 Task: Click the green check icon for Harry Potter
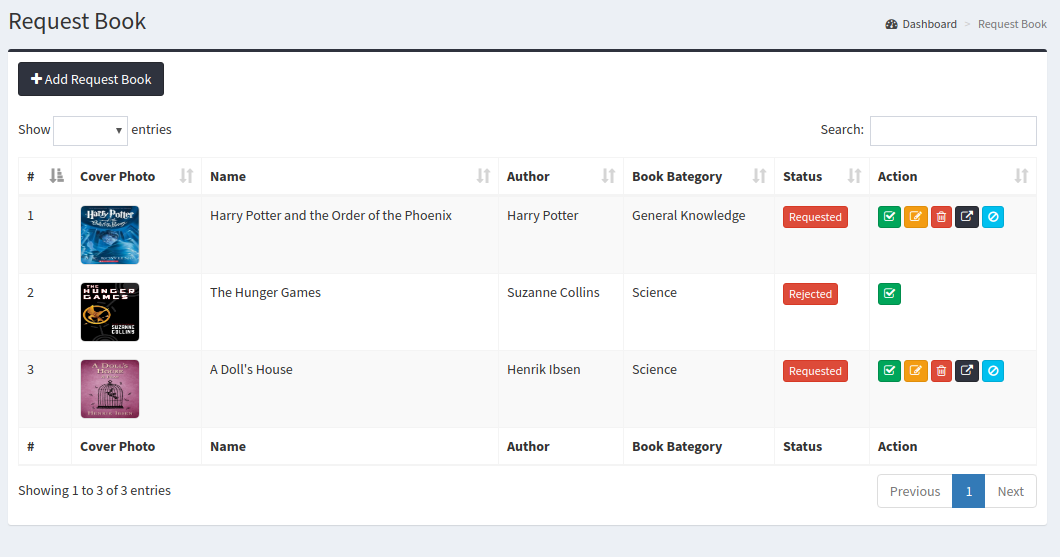click(889, 217)
